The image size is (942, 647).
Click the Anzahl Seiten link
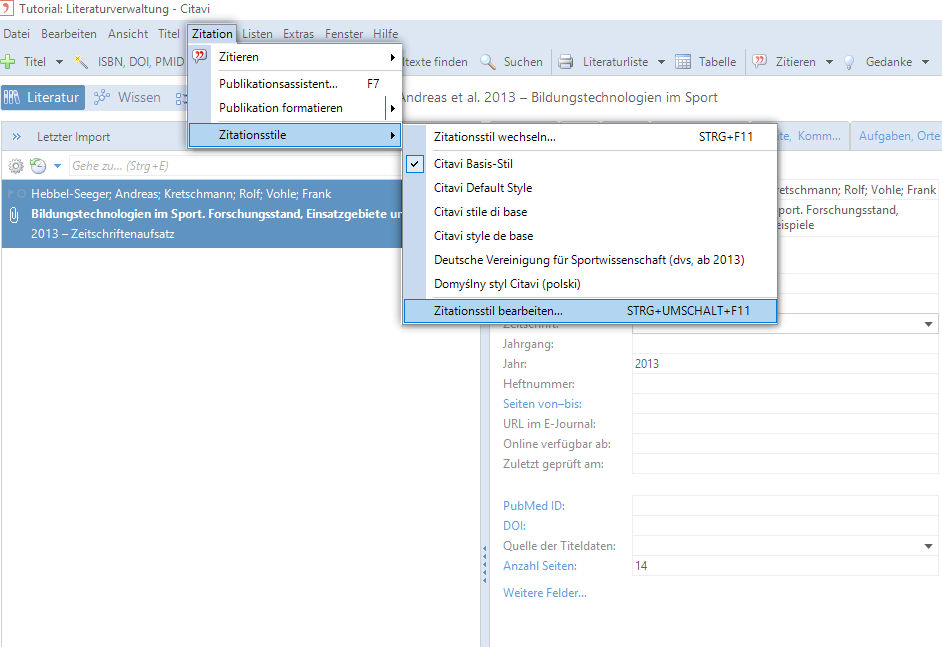tap(539, 566)
